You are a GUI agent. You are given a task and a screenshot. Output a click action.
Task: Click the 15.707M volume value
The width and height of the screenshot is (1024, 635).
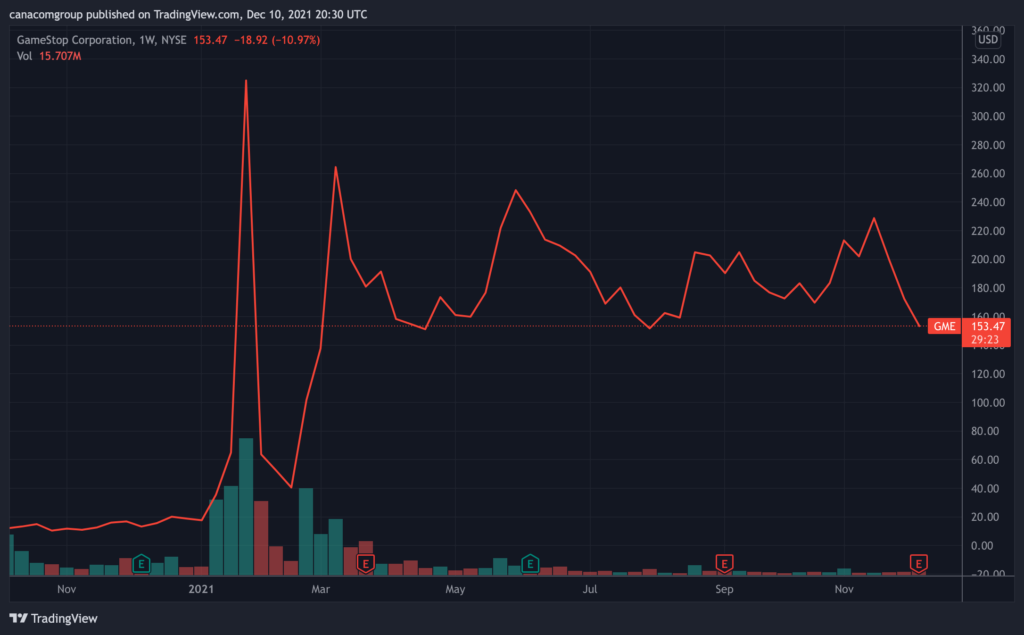(x=59, y=56)
